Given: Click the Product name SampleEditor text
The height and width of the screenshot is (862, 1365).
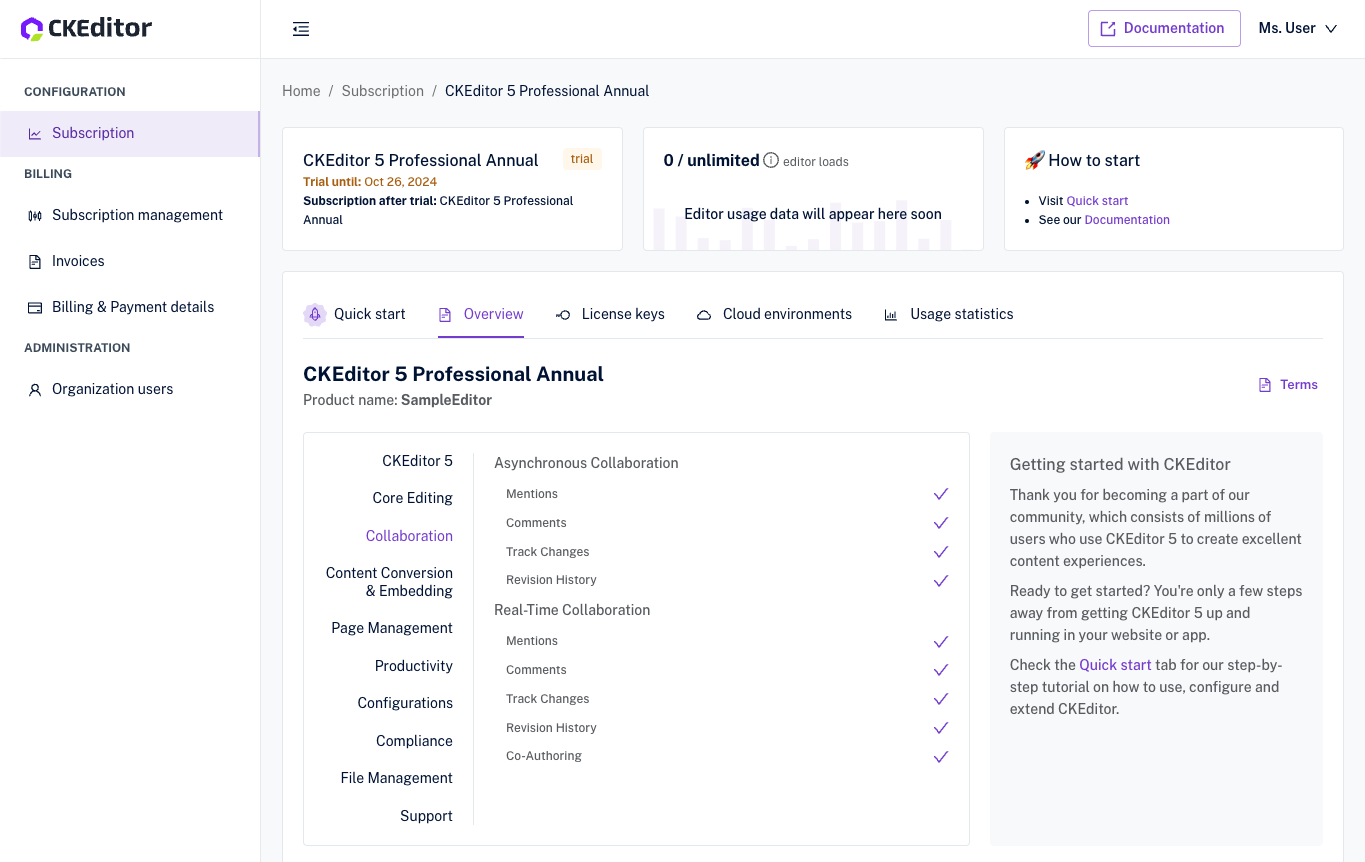Looking at the screenshot, I should (x=397, y=400).
